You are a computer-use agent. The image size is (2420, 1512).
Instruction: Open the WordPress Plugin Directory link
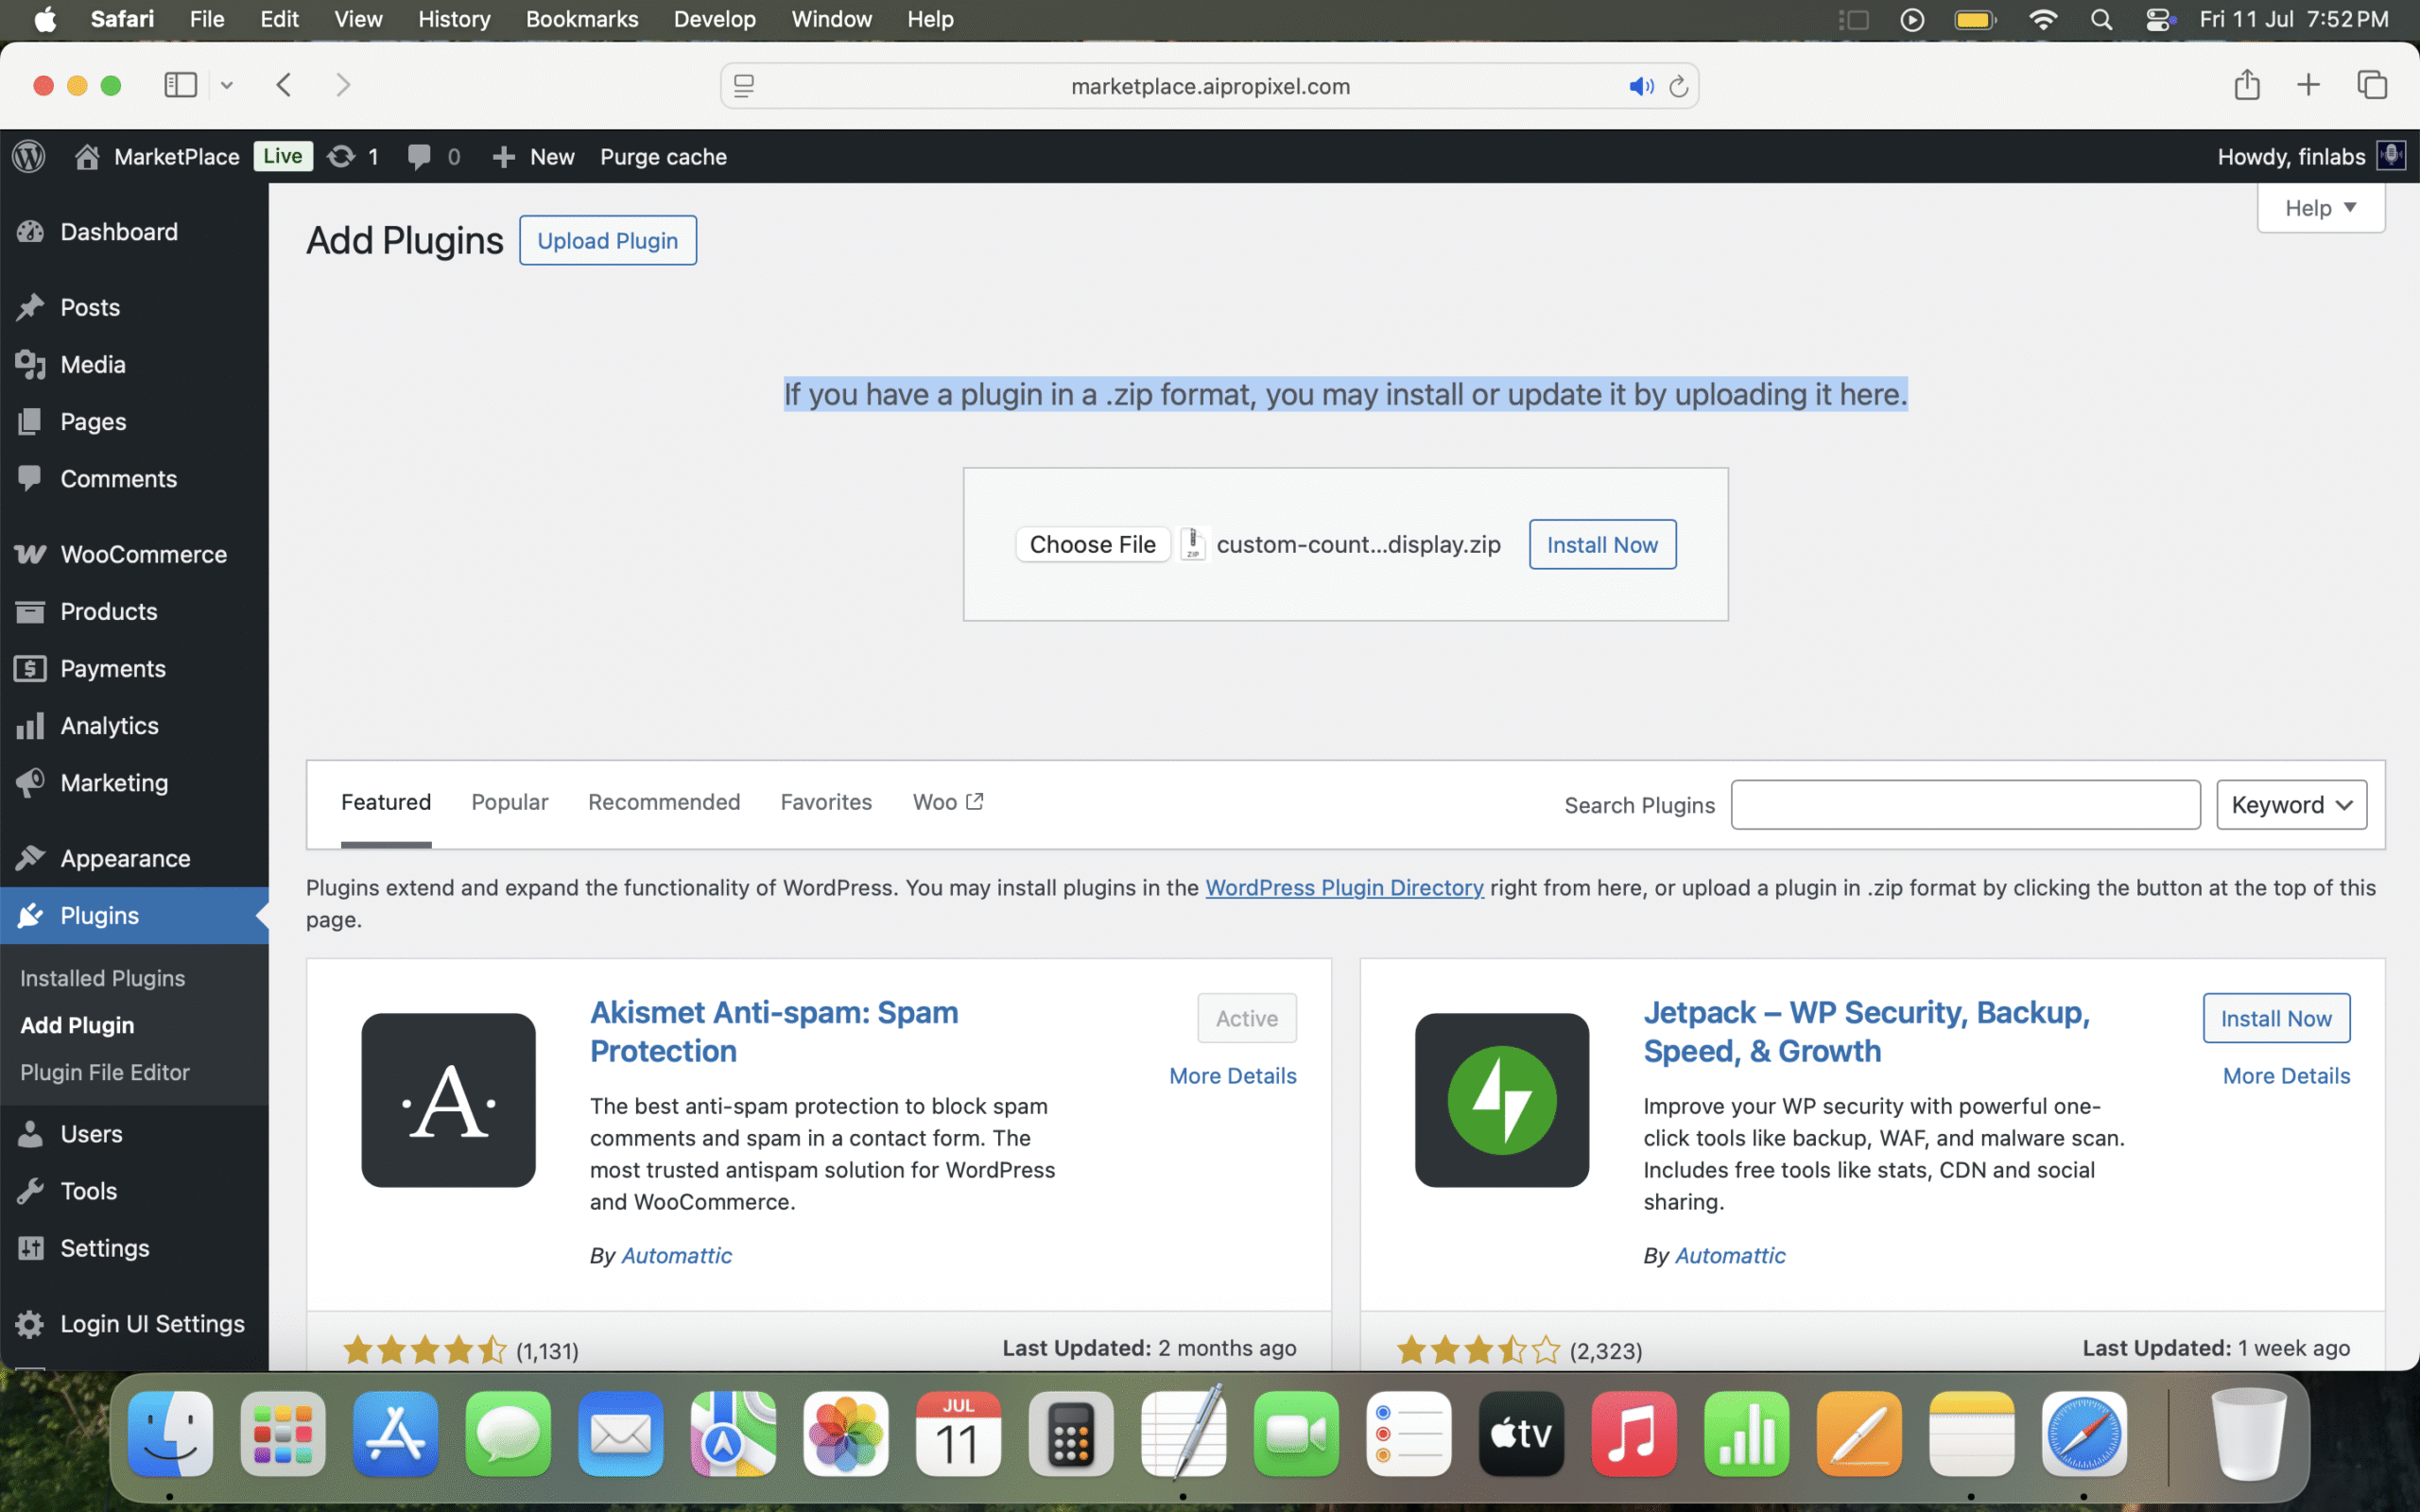click(x=1343, y=887)
